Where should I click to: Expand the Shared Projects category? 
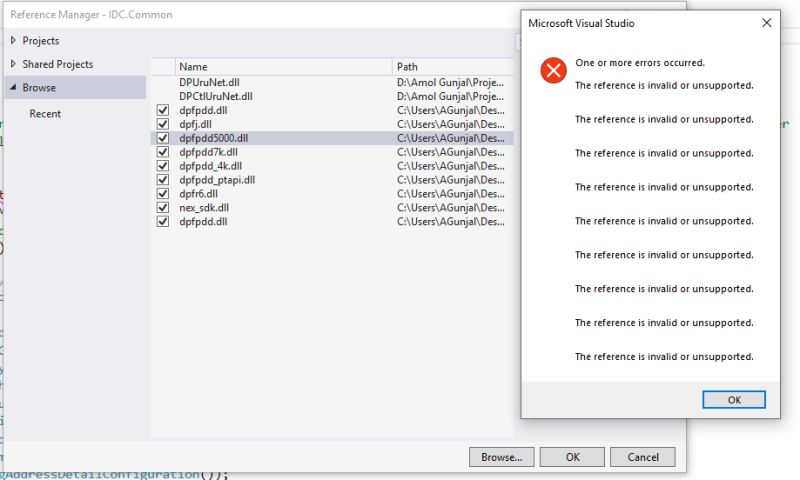[13, 64]
